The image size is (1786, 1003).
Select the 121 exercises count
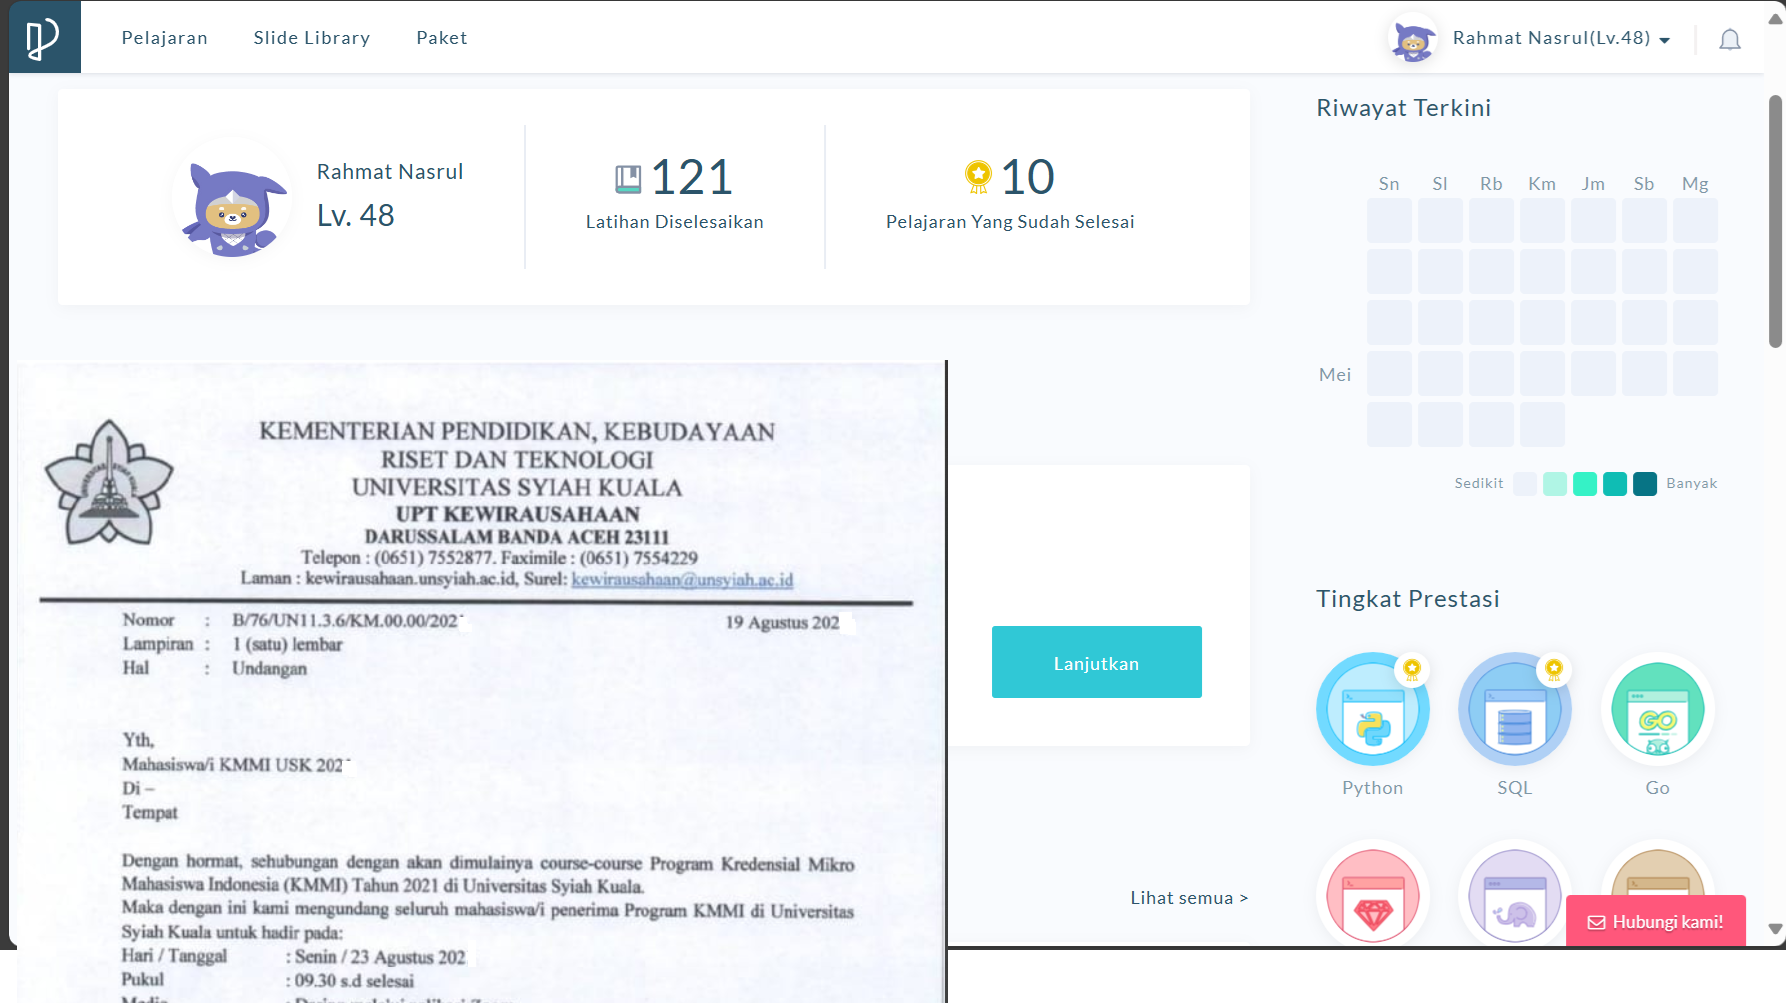tap(692, 177)
